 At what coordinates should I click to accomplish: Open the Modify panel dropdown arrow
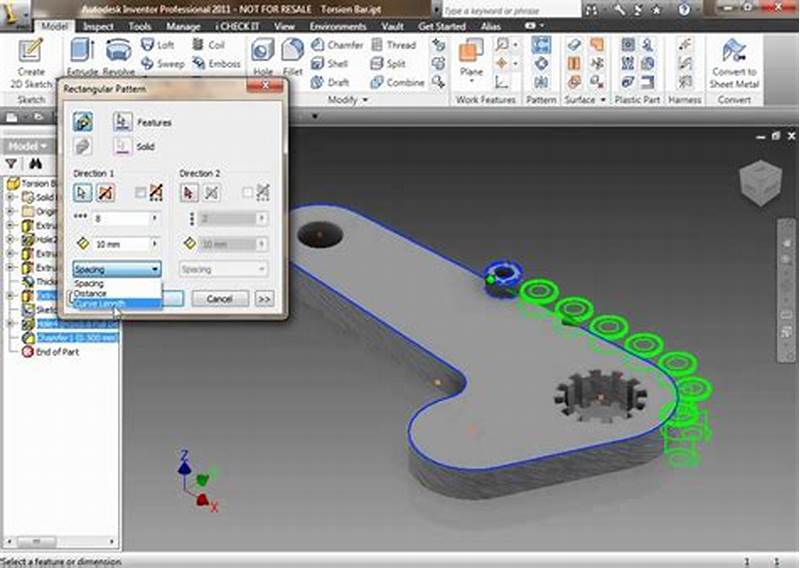[x=365, y=100]
